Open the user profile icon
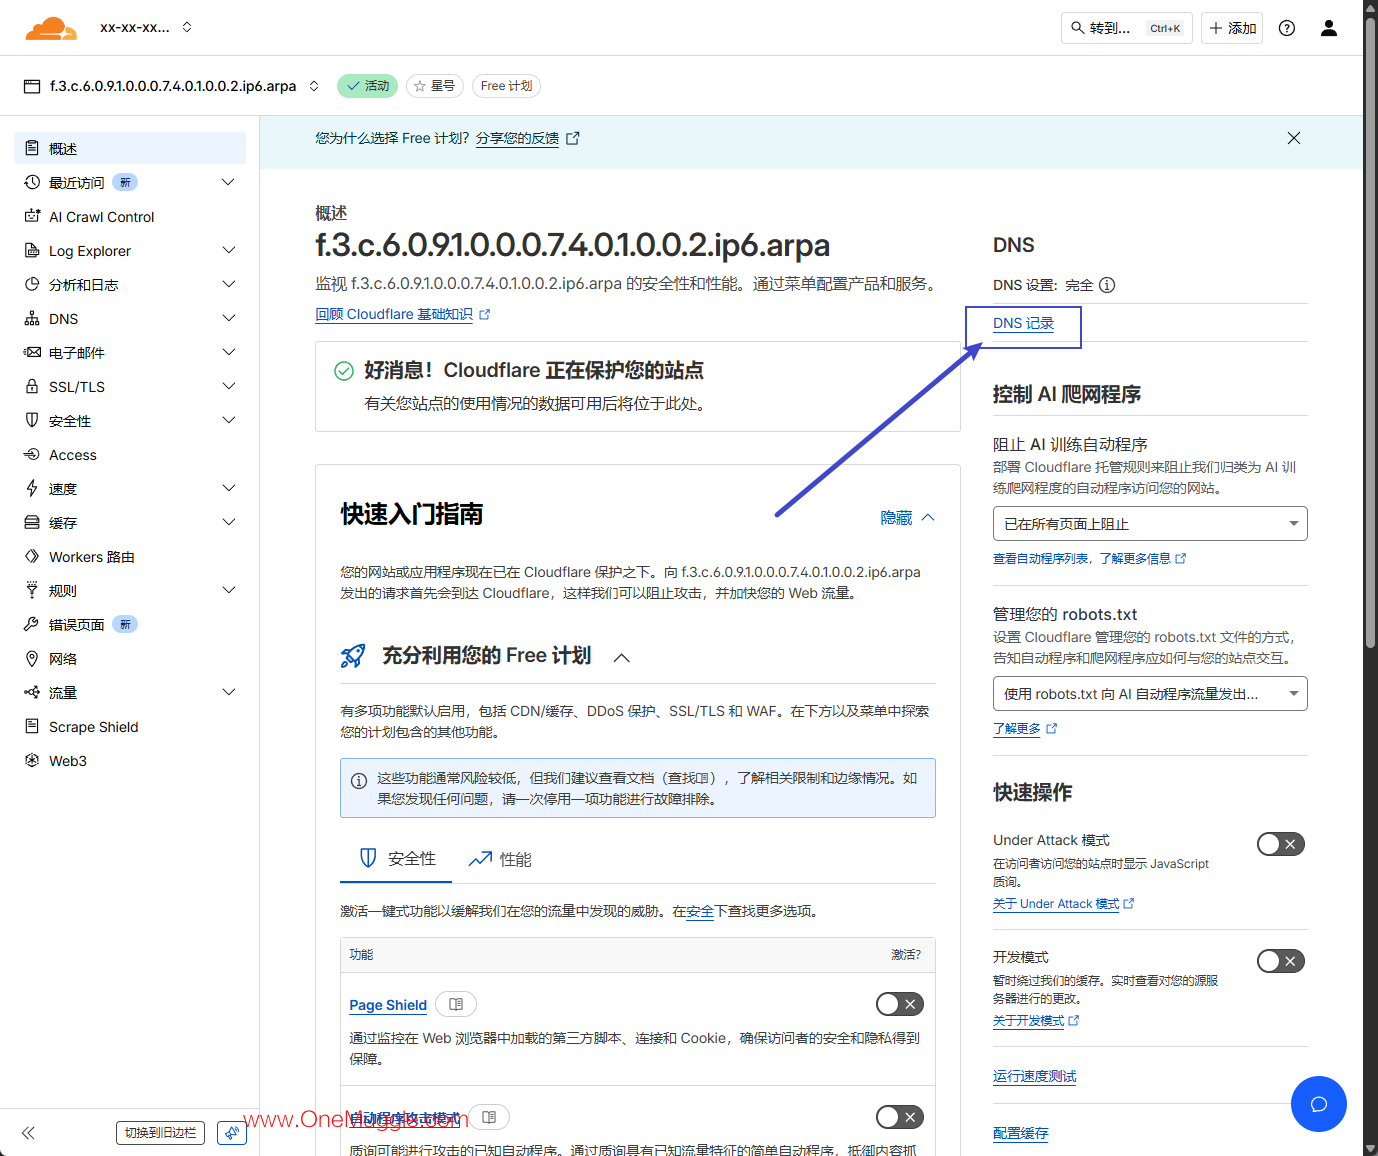Image resolution: width=1378 pixels, height=1156 pixels. tap(1329, 28)
